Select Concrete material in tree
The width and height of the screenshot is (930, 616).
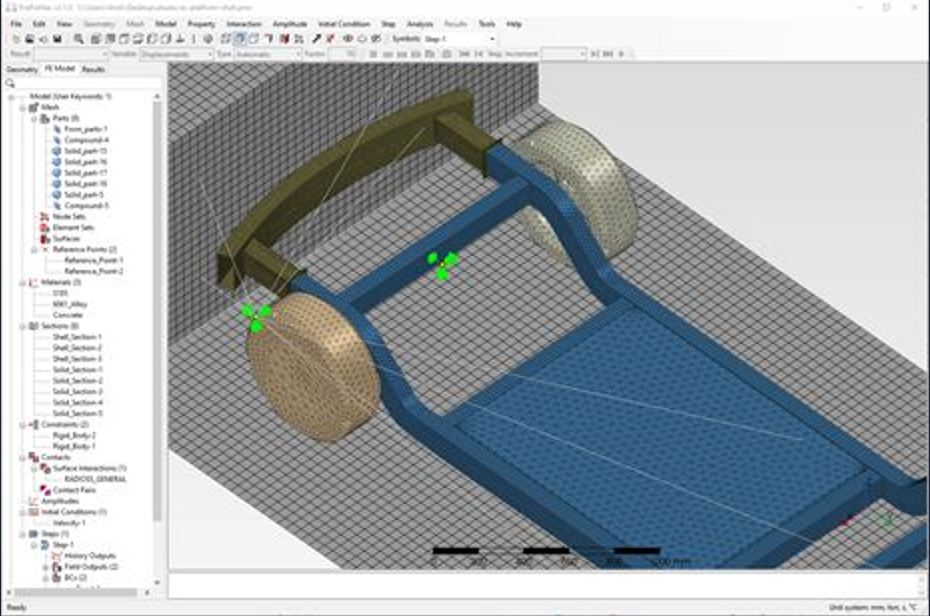(x=68, y=315)
